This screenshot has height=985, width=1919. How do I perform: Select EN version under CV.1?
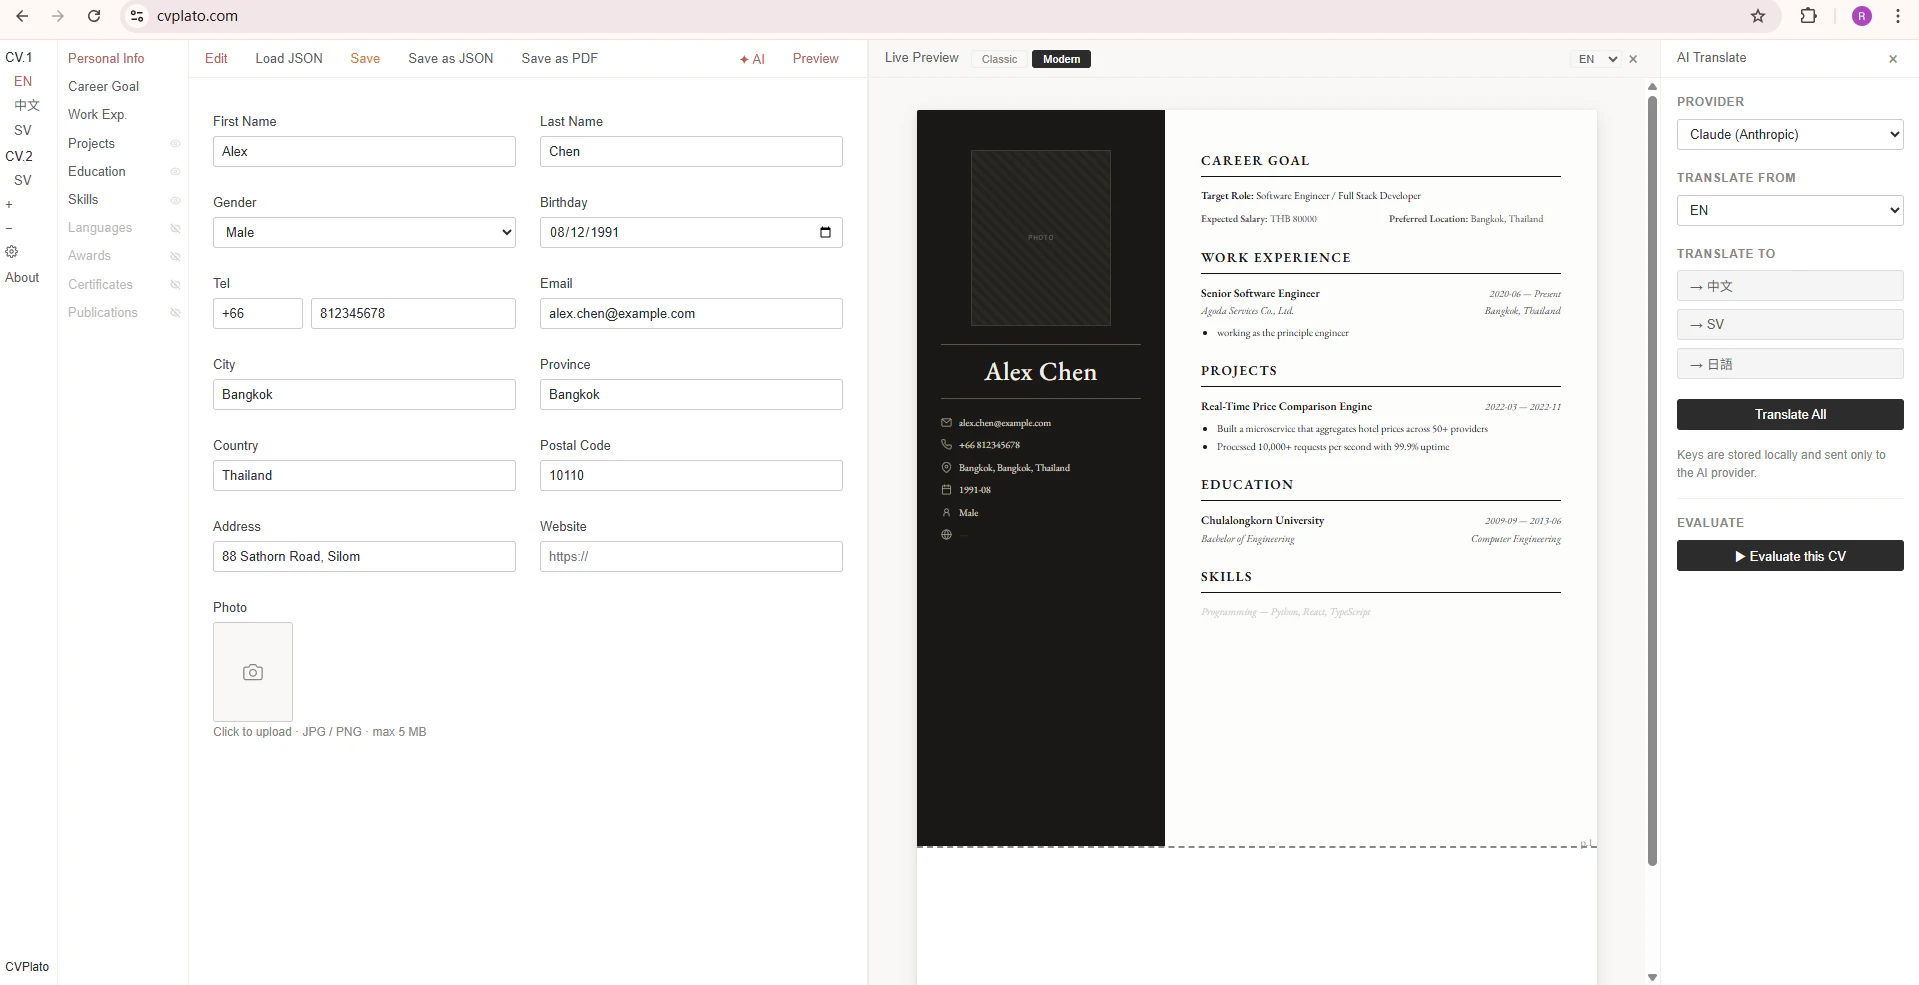pyautogui.click(x=23, y=81)
